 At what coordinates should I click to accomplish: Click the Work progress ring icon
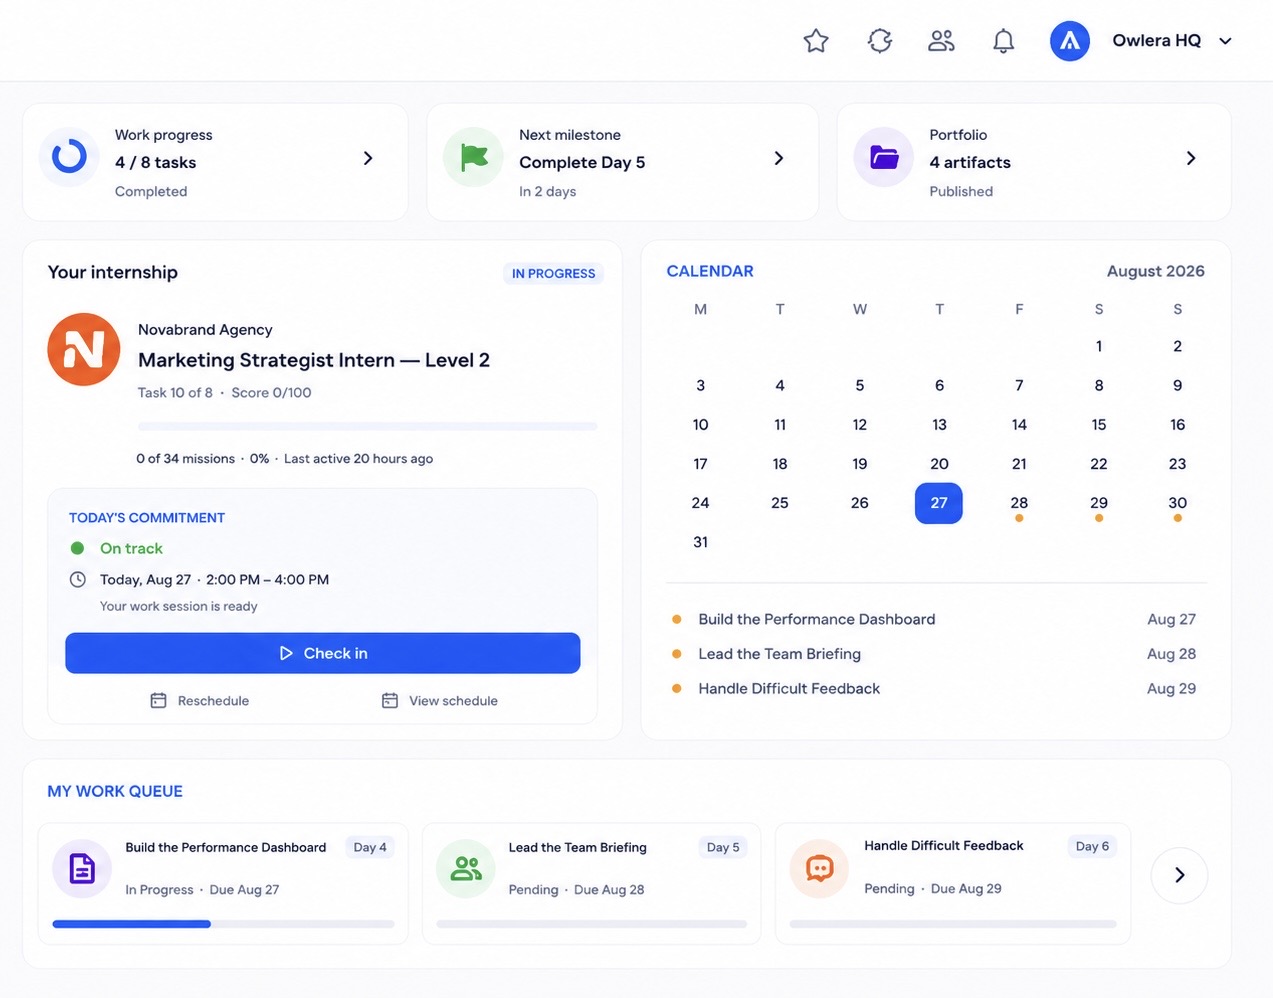click(x=69, y=157)
